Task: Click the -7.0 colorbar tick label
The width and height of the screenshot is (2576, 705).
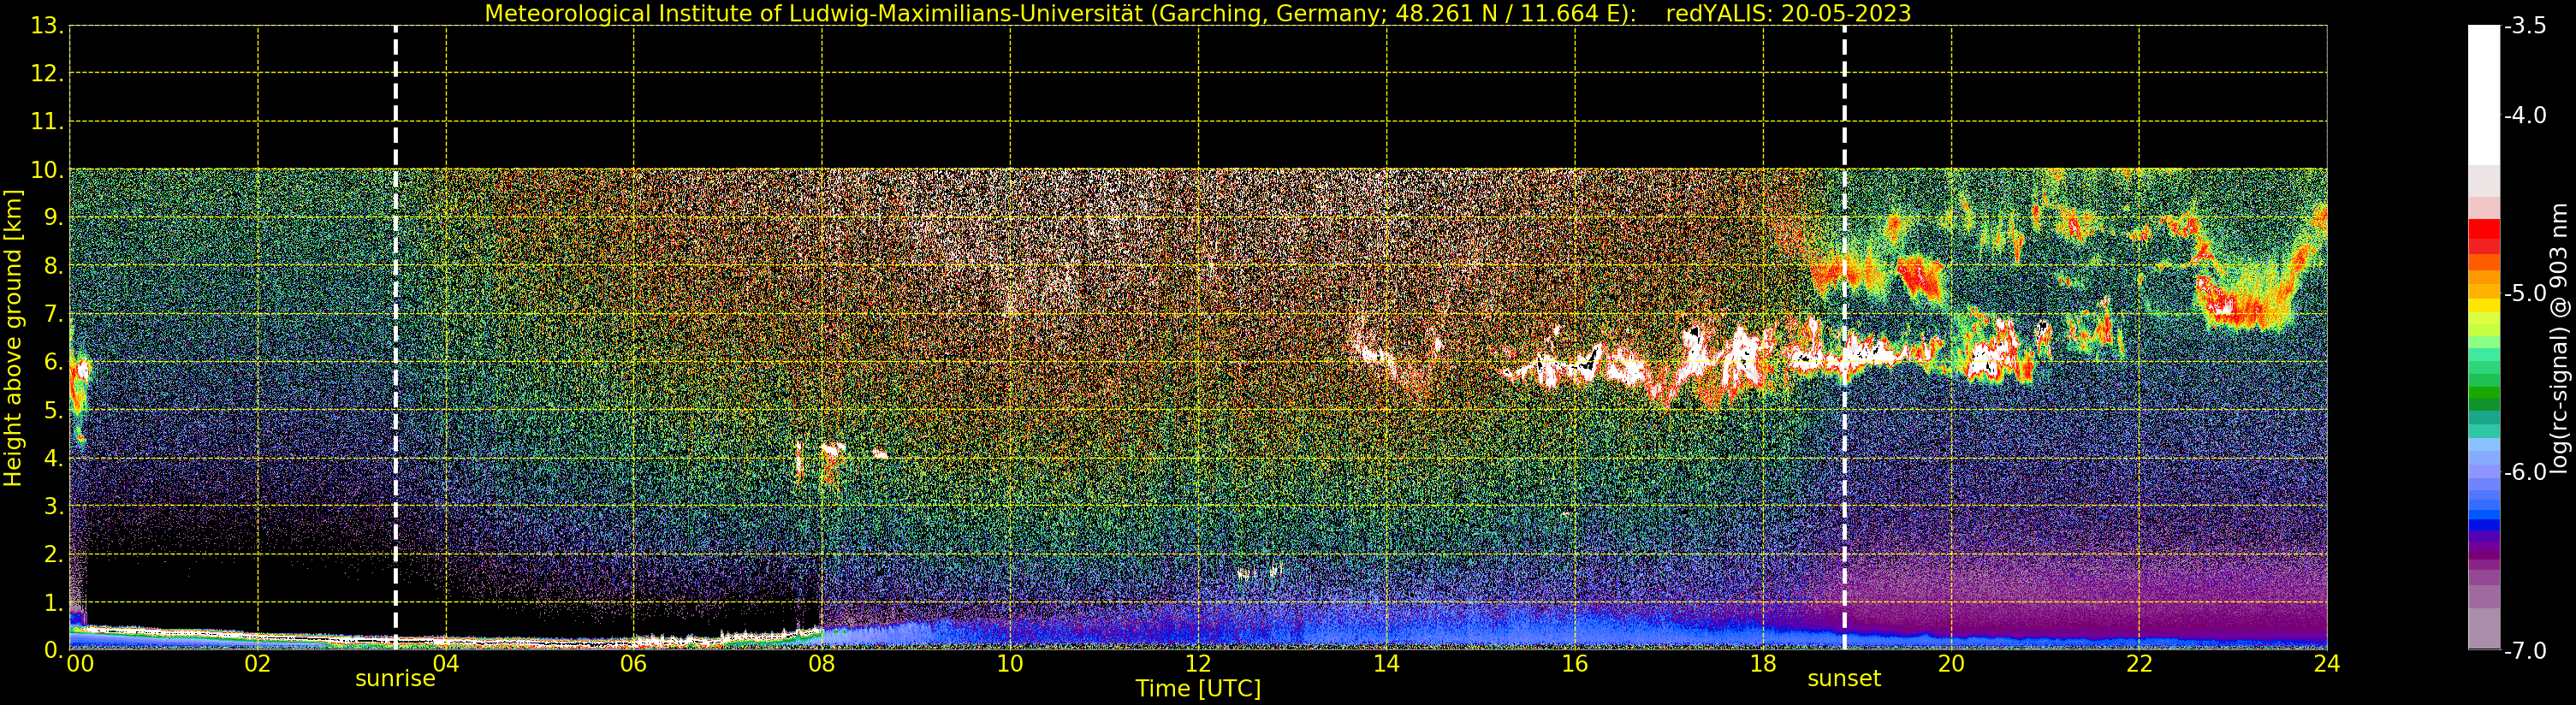Action: pos(2525,650)
